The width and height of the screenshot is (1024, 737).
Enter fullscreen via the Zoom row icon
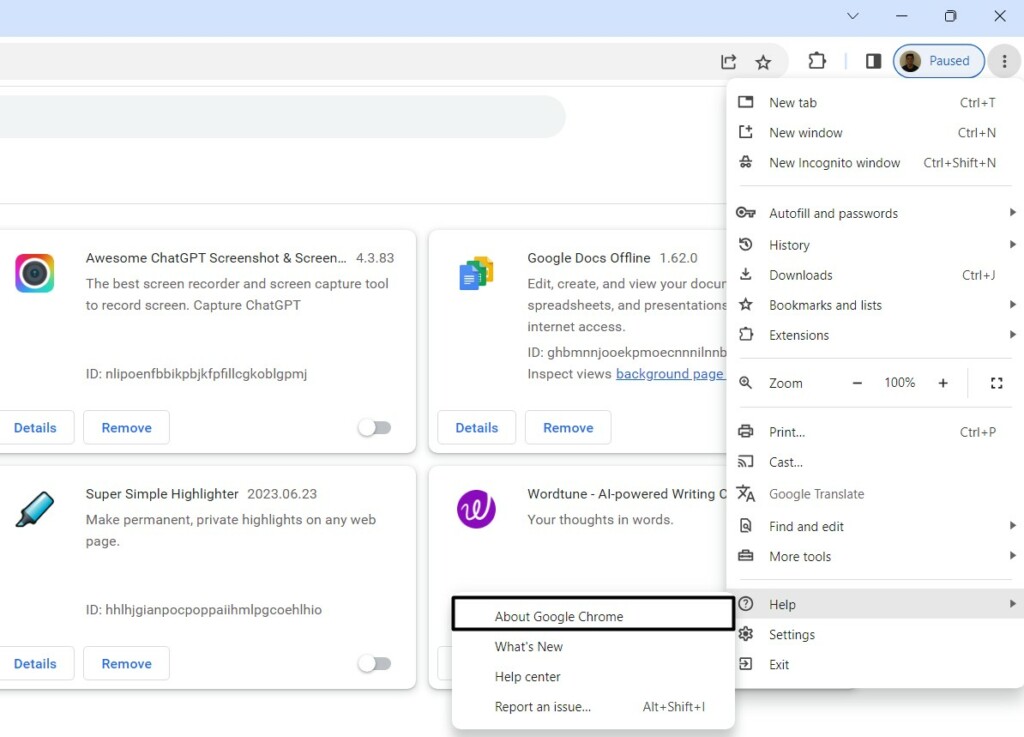pos(996,383)
